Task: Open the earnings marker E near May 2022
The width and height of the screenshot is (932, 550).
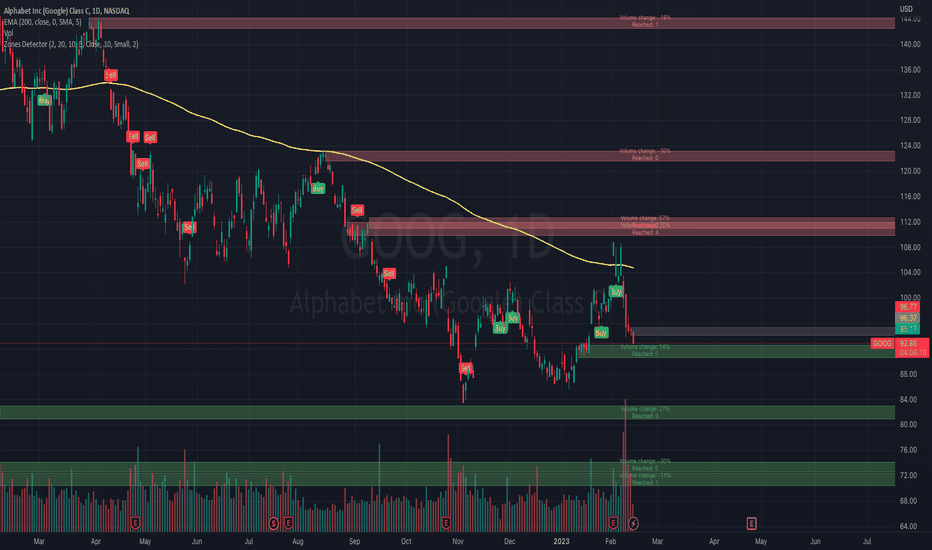Action: pyautogui.click(x=135, y=523)
